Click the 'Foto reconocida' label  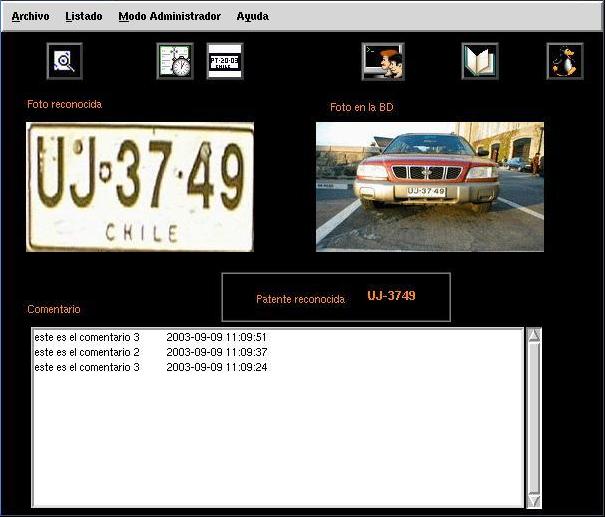65,104
